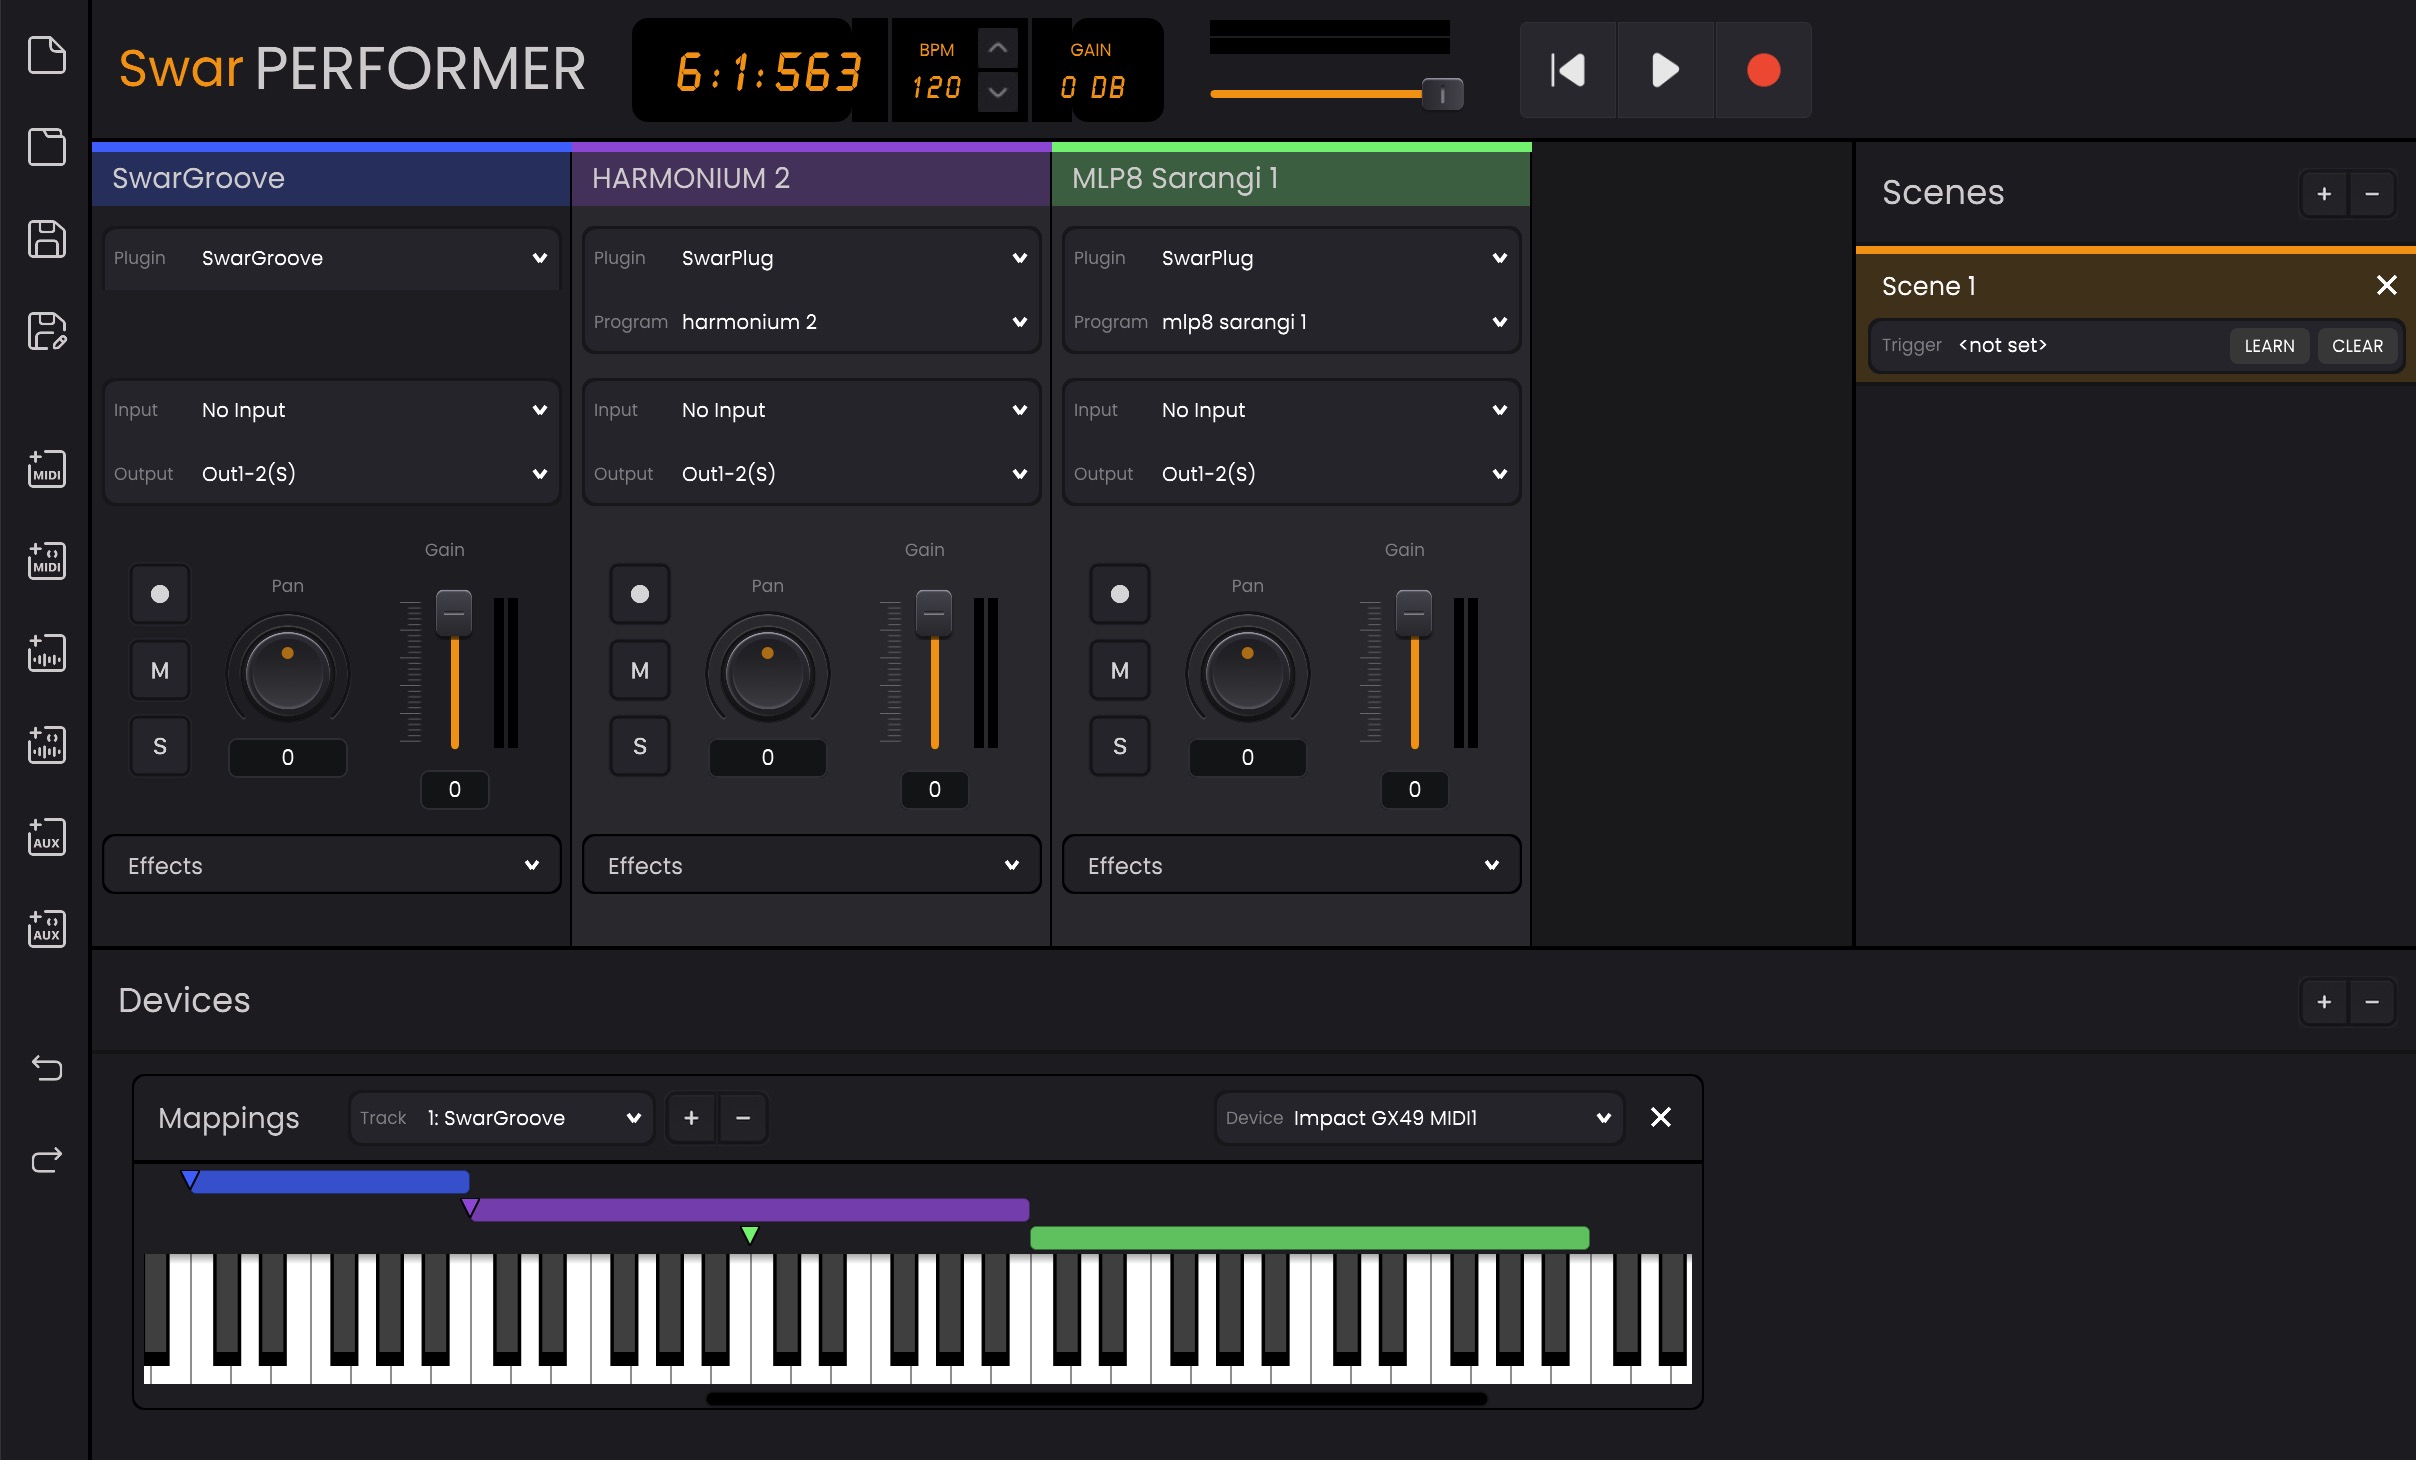Add linked audio track icon
This screenshot has width=2416, height=1460.
[x=46, y=745]
